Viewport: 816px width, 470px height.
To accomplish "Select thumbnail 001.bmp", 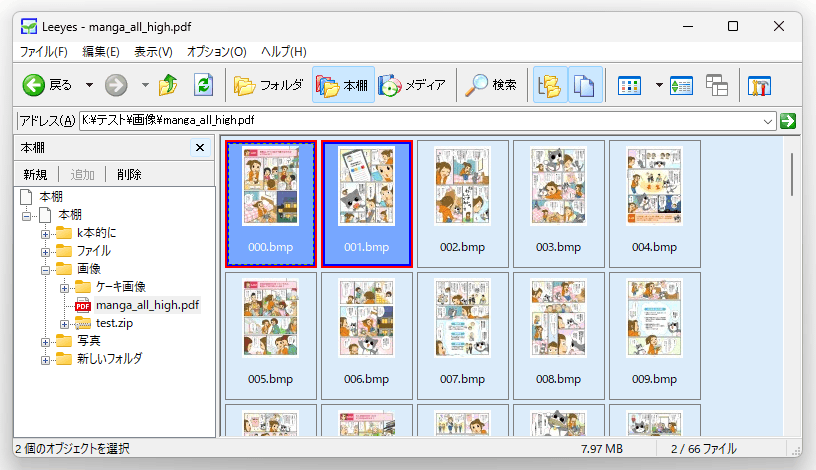I will [x=366, y=204].
